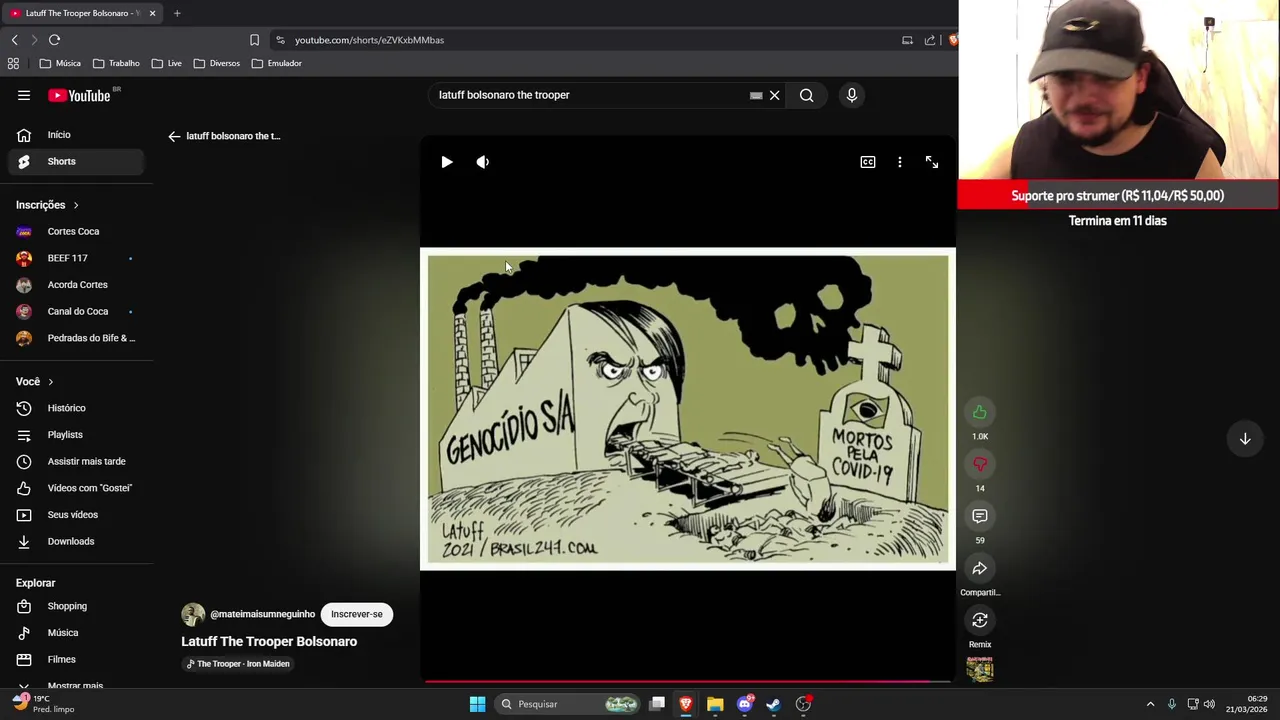Open the YouTube hamburger guide menu

pyautogui.click(x=24, y=95)
